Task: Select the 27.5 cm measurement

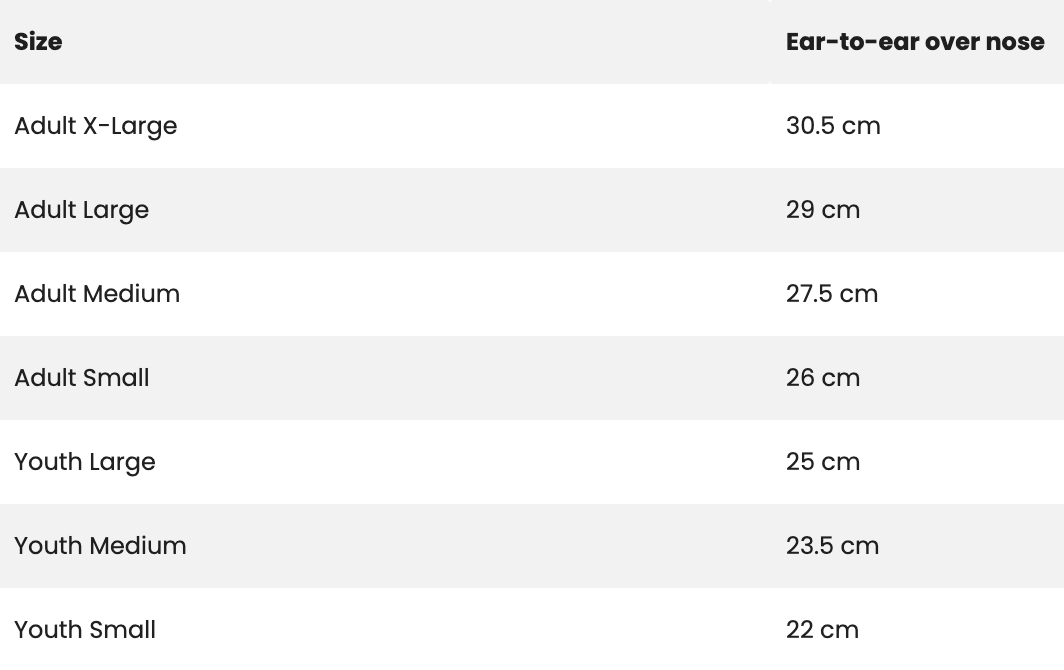Action: (832, 294)
